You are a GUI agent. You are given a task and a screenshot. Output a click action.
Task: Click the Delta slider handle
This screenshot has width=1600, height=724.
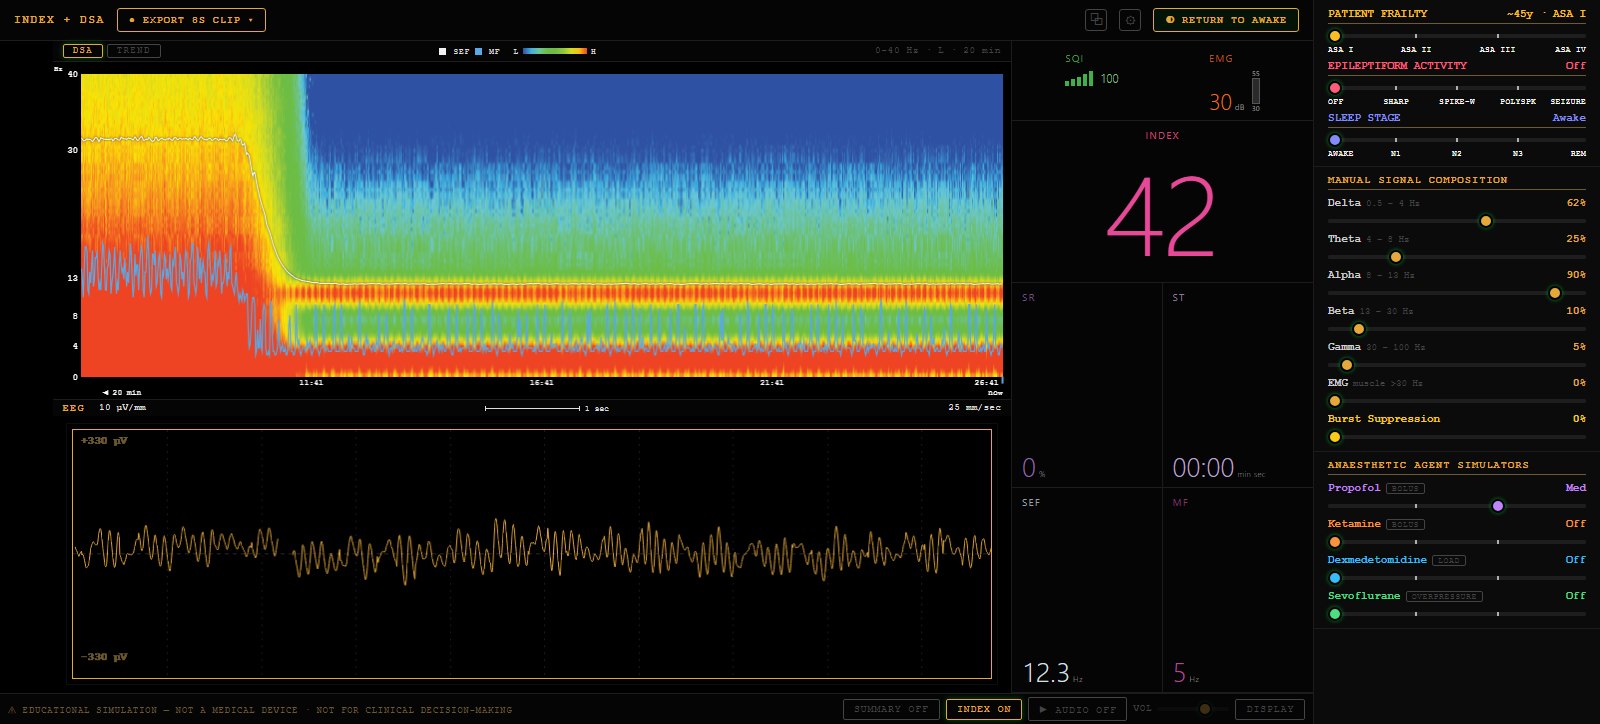click(1486, 221)
